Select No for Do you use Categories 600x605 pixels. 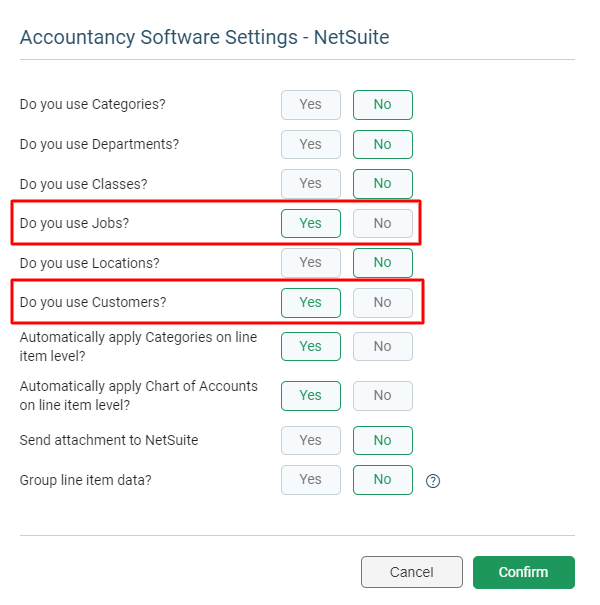pos(383,105)
